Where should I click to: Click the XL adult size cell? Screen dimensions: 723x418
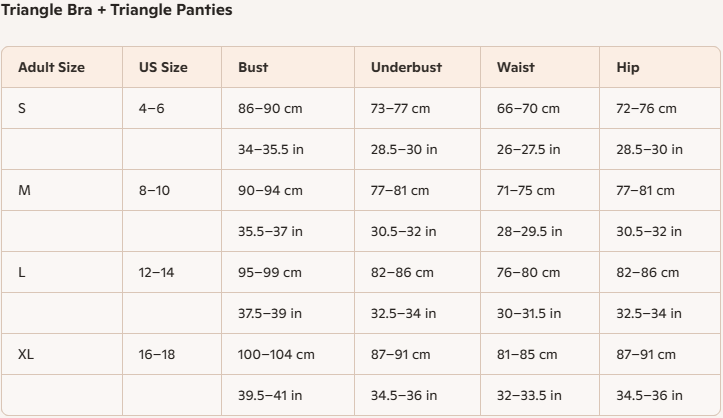tap(26, 354)
